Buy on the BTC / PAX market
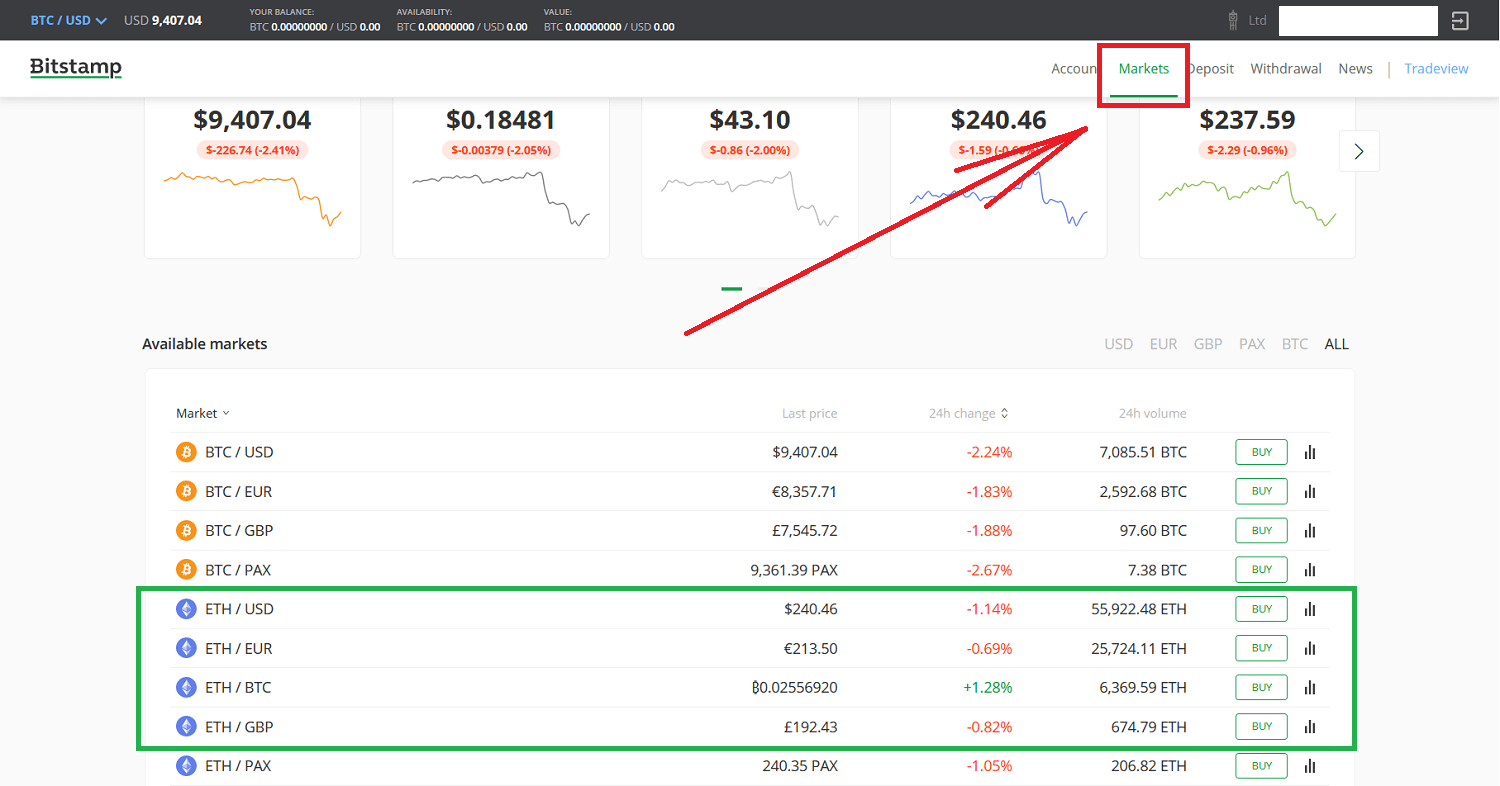 point(1262,570)
